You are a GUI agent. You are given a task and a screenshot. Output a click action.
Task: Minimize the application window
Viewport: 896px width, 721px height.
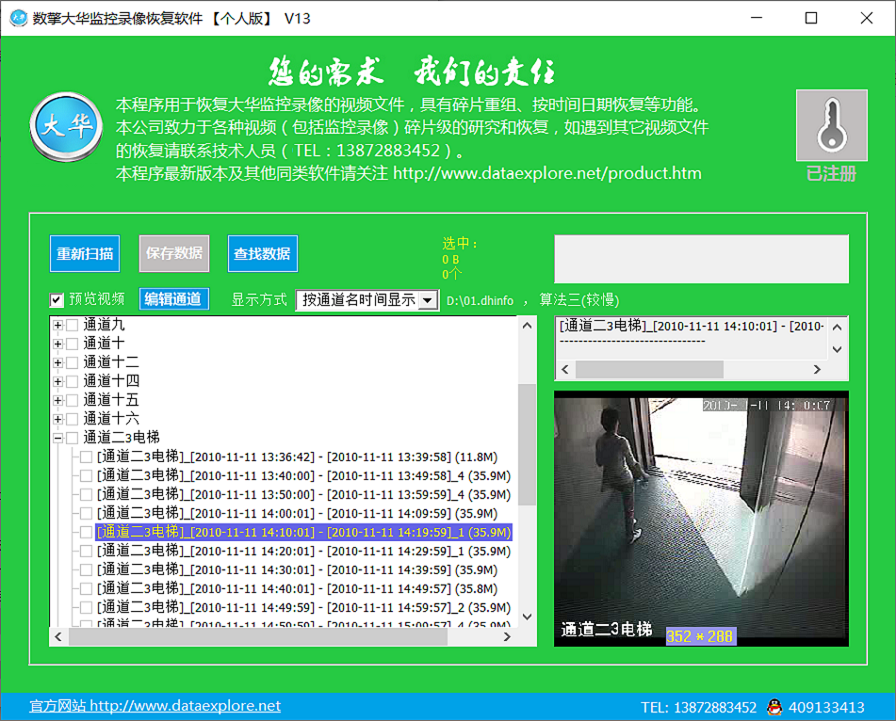tap(757, 18)
